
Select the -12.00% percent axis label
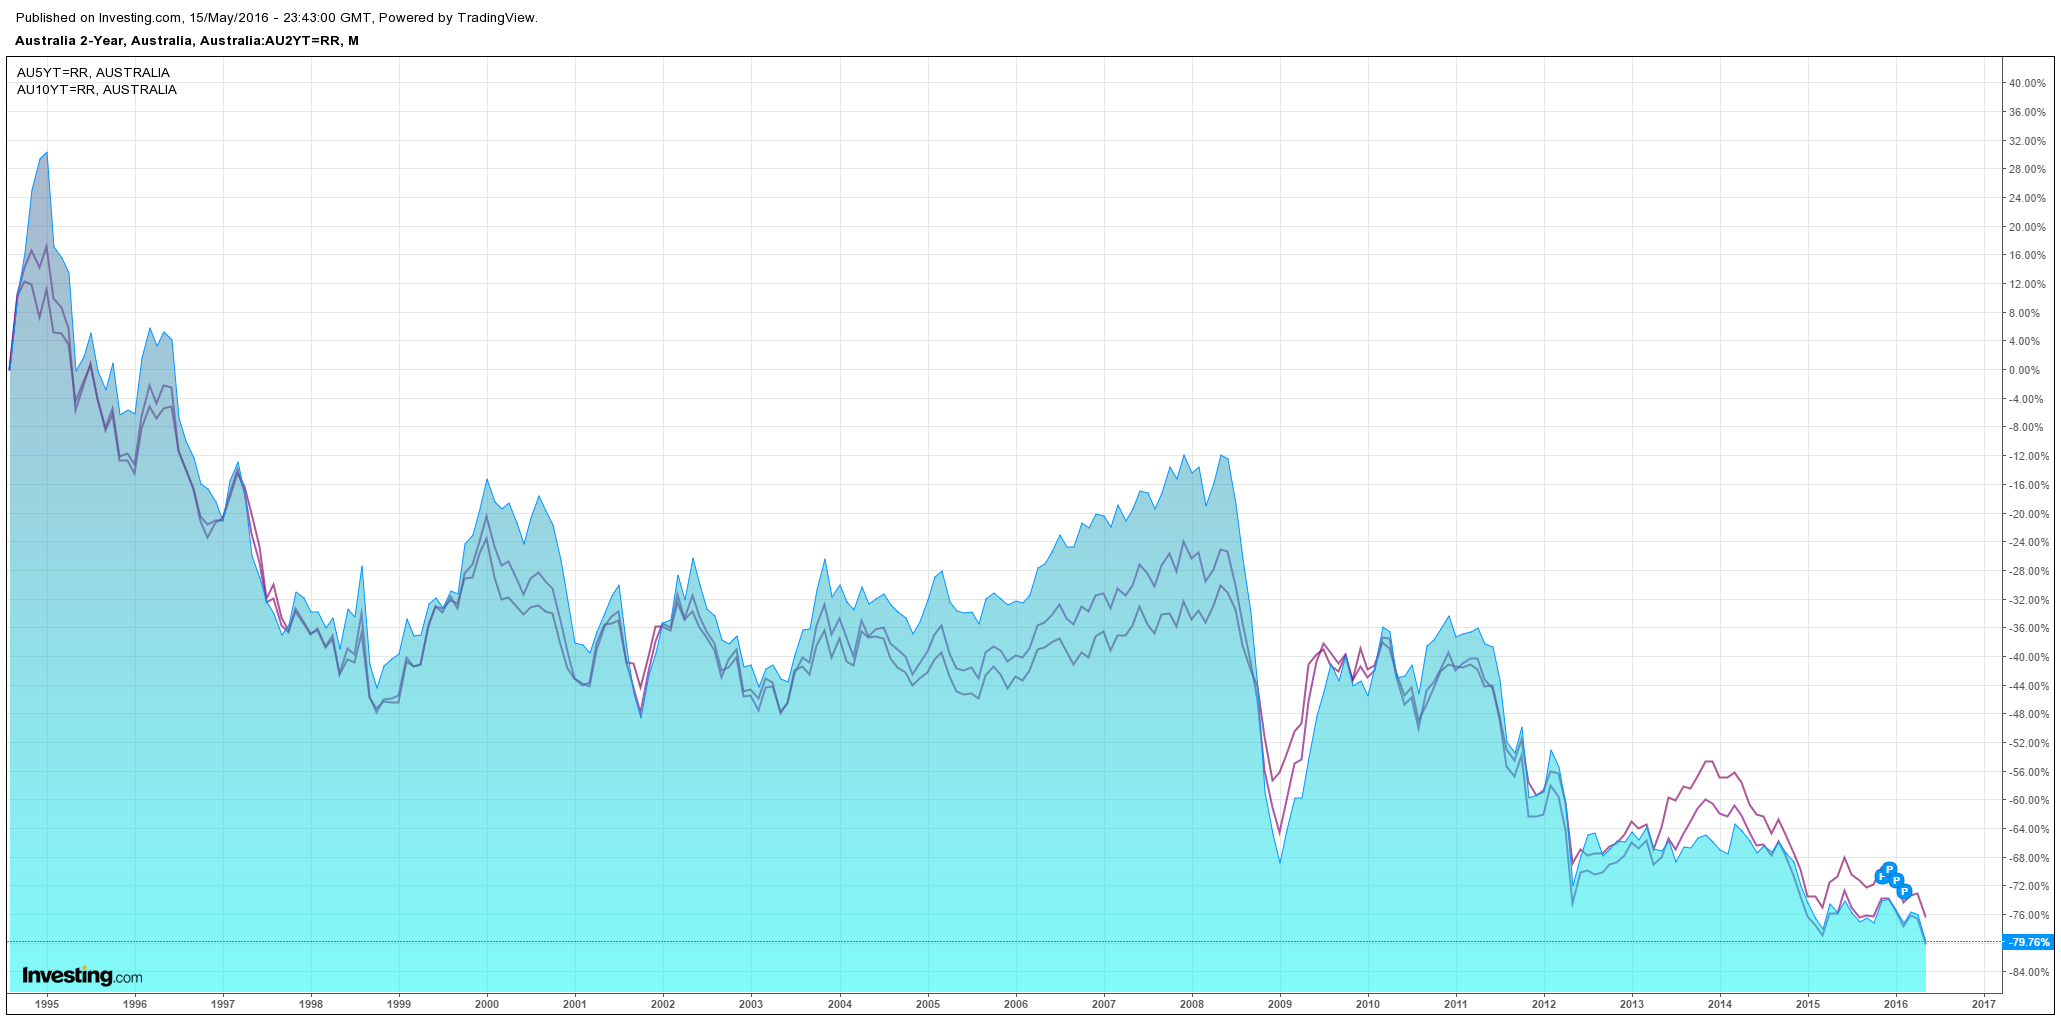(x=2029, y=456)
